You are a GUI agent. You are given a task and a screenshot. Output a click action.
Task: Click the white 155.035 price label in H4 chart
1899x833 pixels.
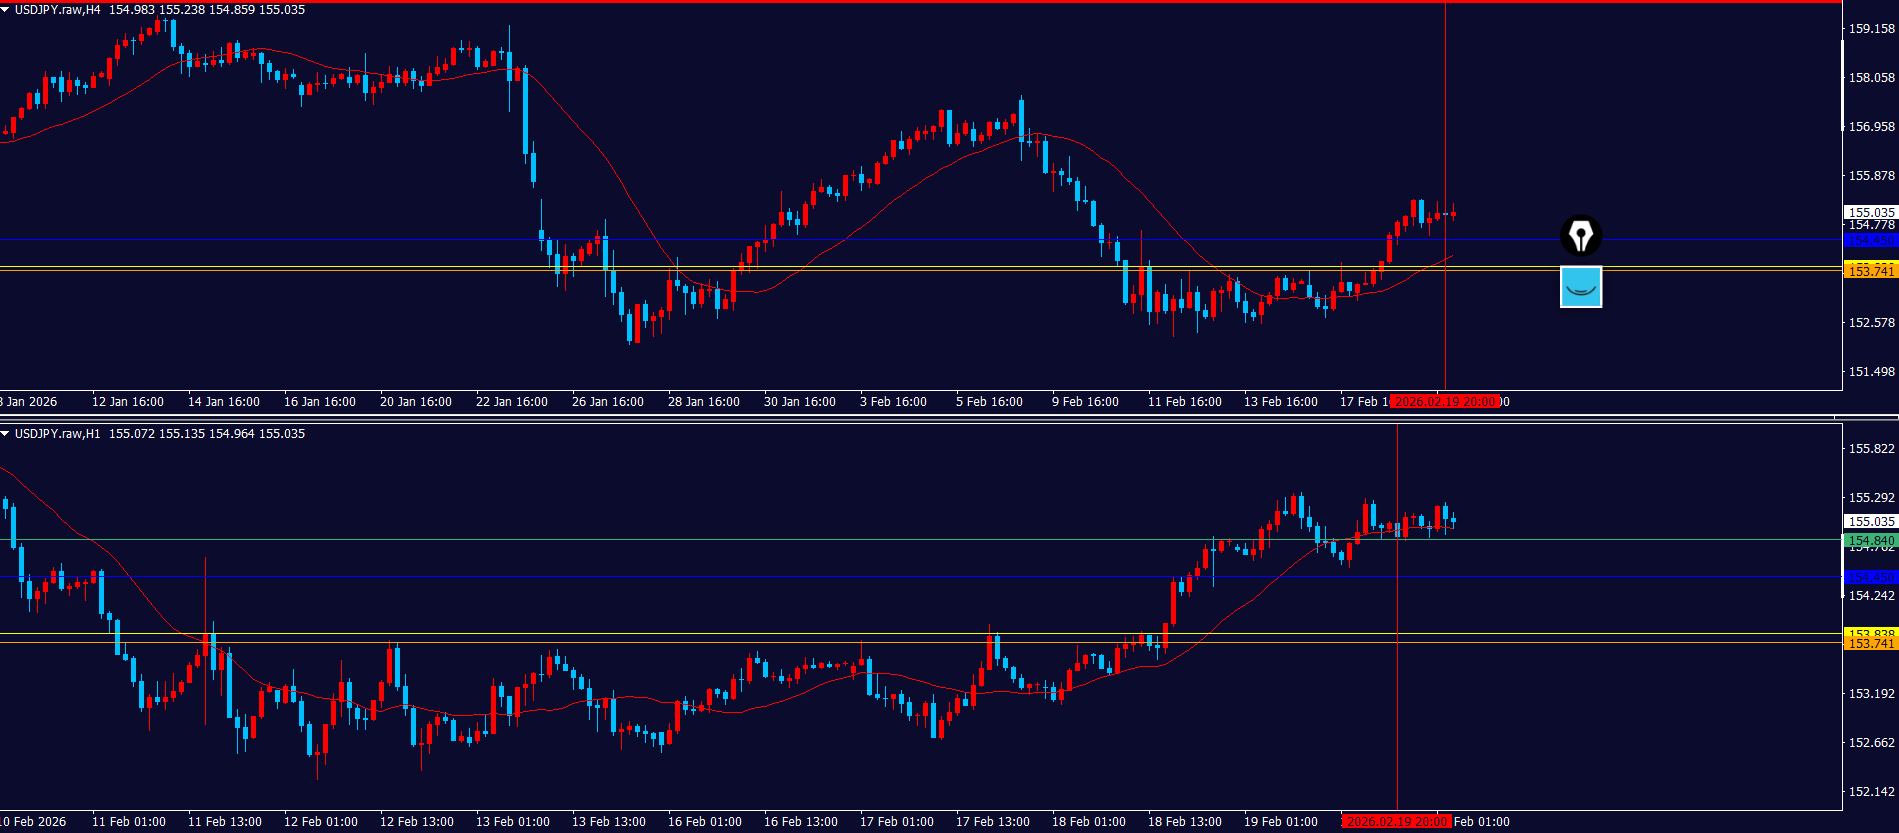pos(1870,212)
